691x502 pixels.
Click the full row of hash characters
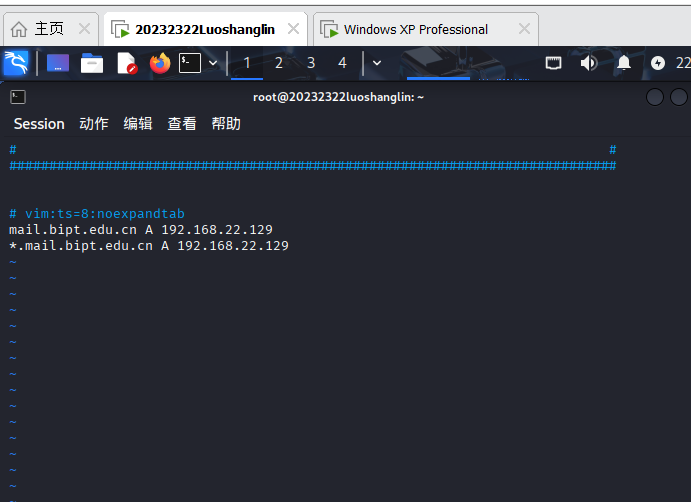313,166
